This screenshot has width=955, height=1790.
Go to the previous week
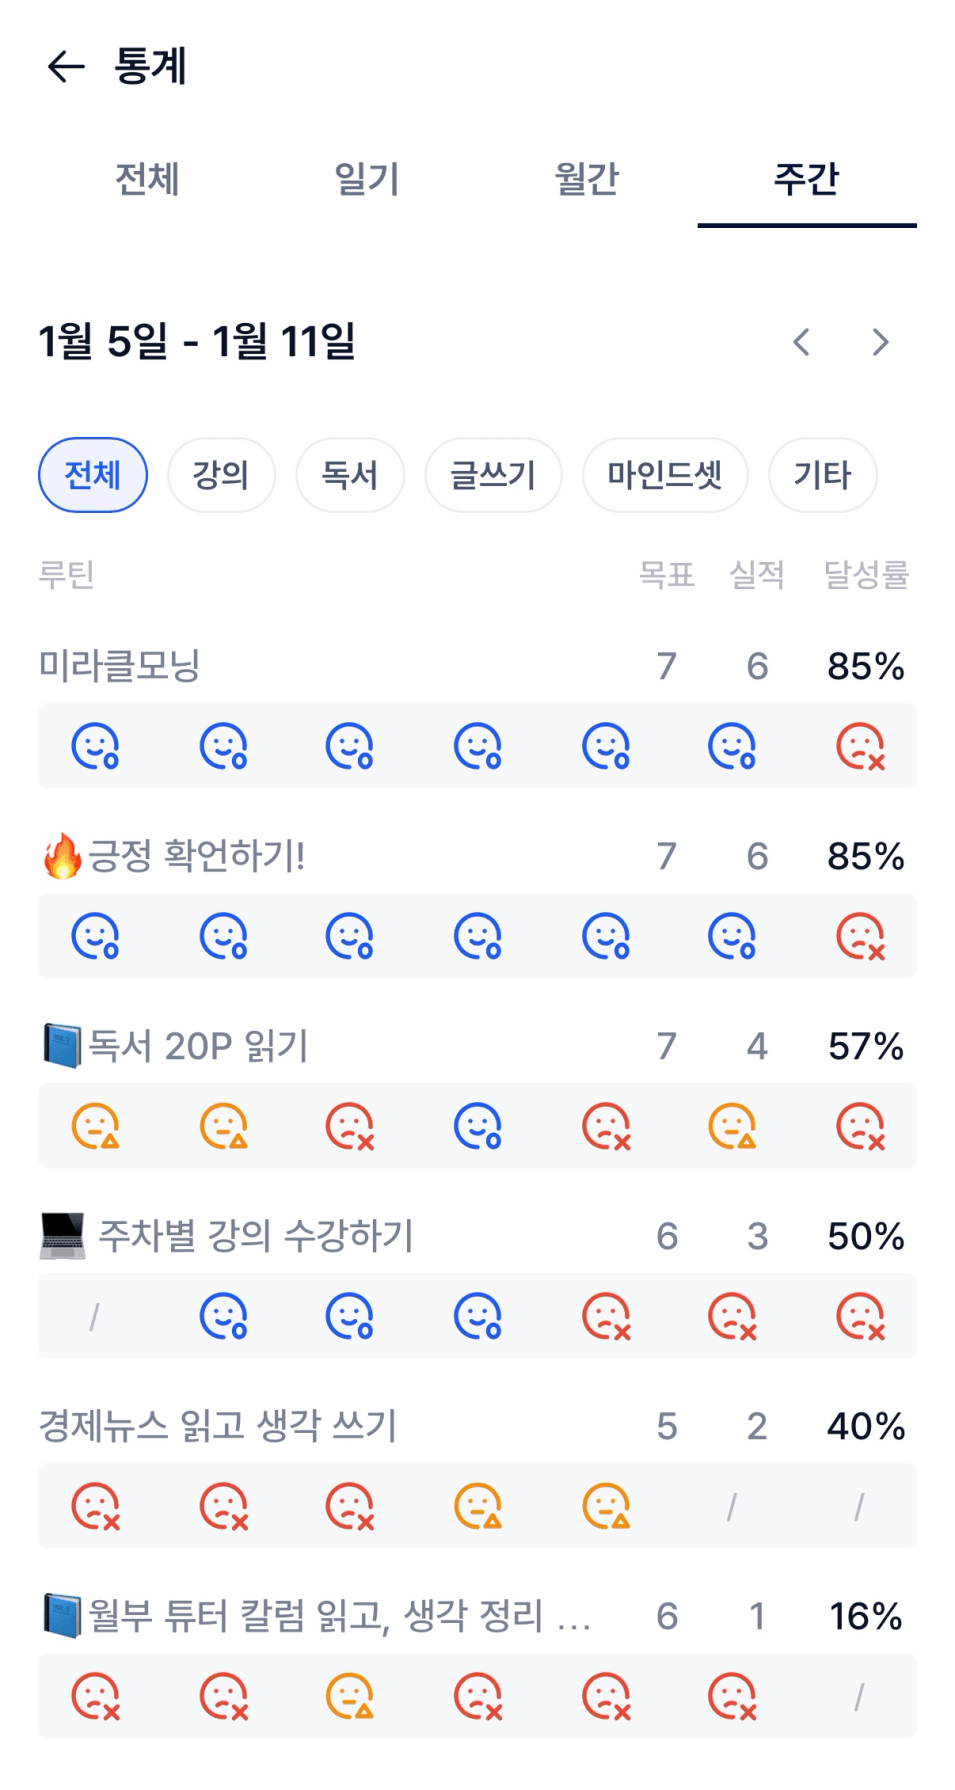(x=801, y=343)
